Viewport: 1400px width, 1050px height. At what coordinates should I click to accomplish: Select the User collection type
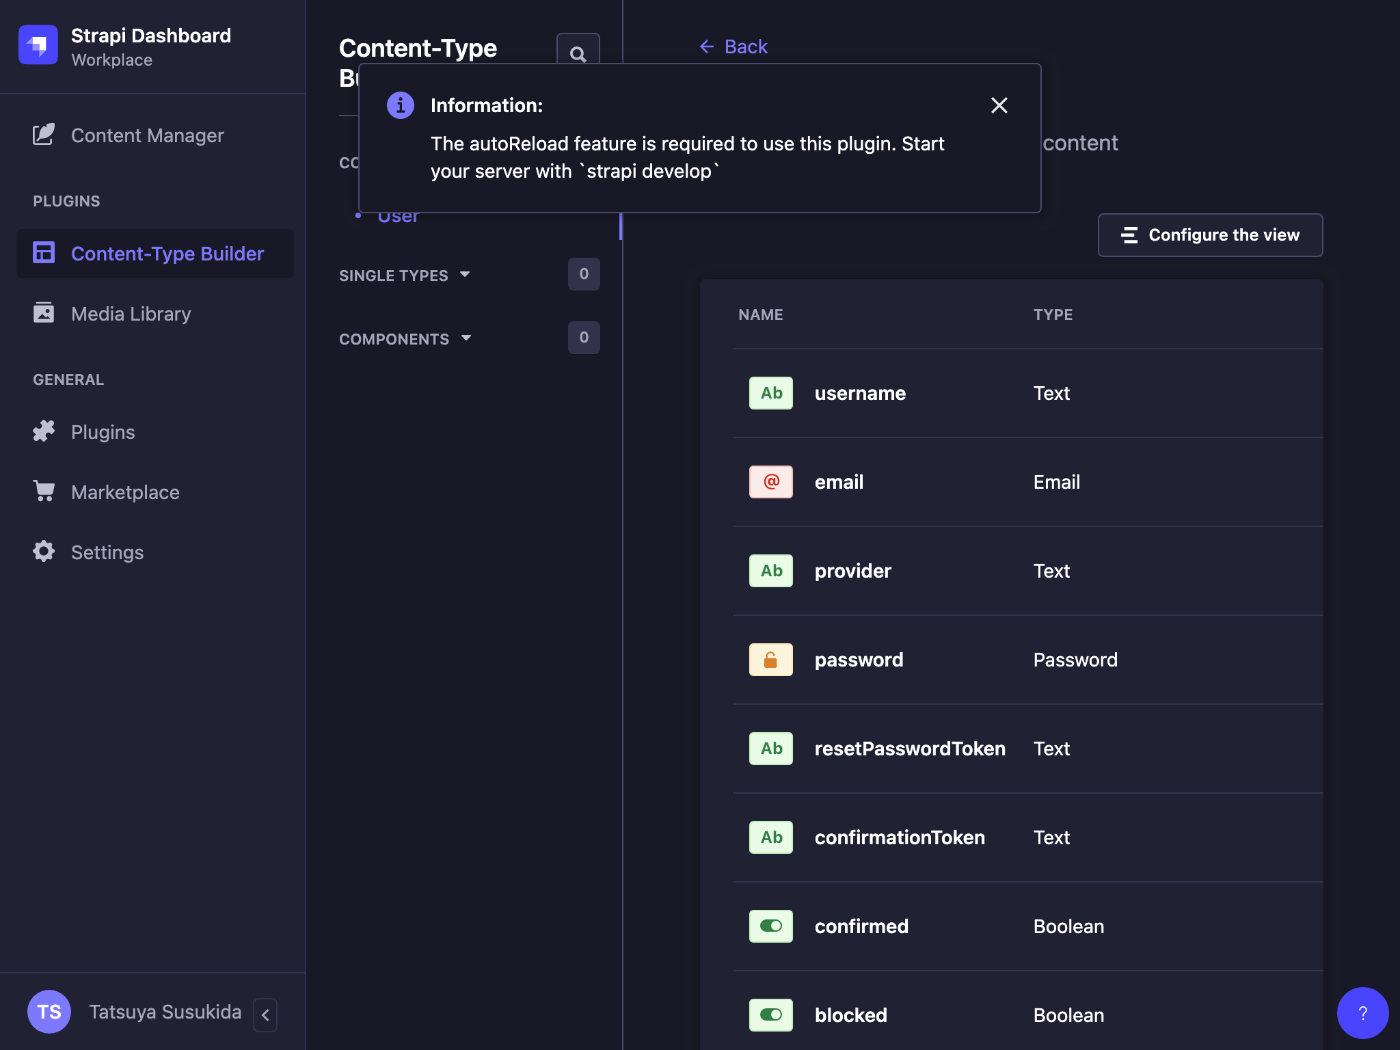(398, 216)
